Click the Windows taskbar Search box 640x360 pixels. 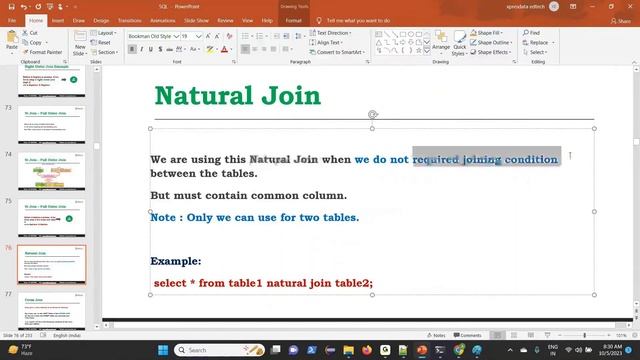click(219, 350)
